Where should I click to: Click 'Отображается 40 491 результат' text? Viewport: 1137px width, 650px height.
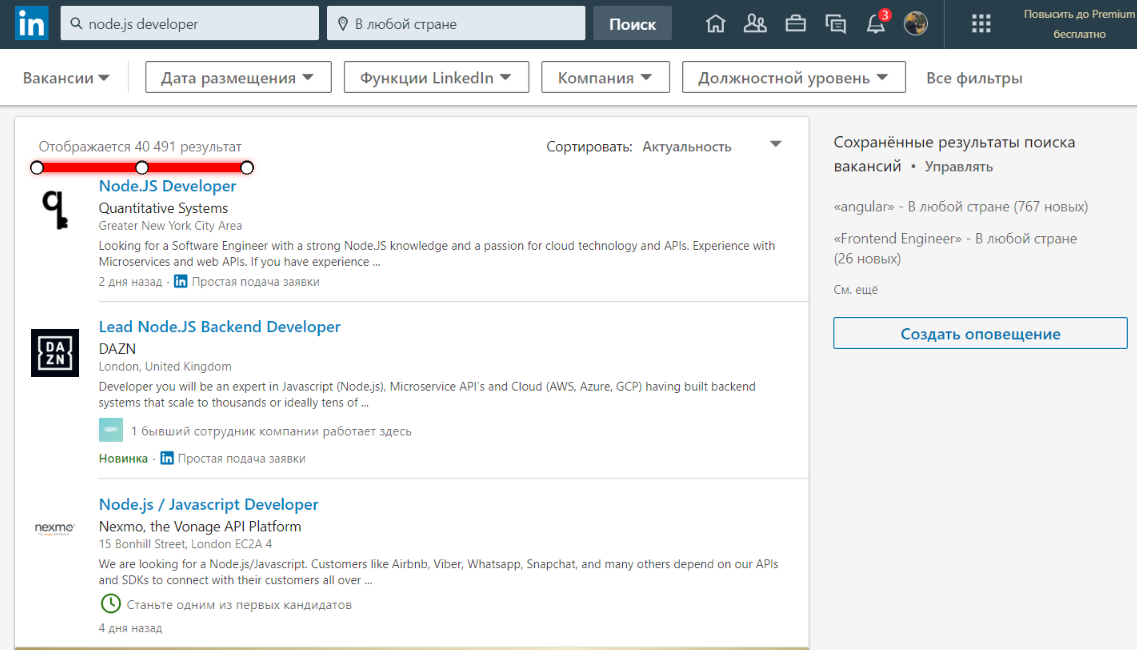coord(140,147)
